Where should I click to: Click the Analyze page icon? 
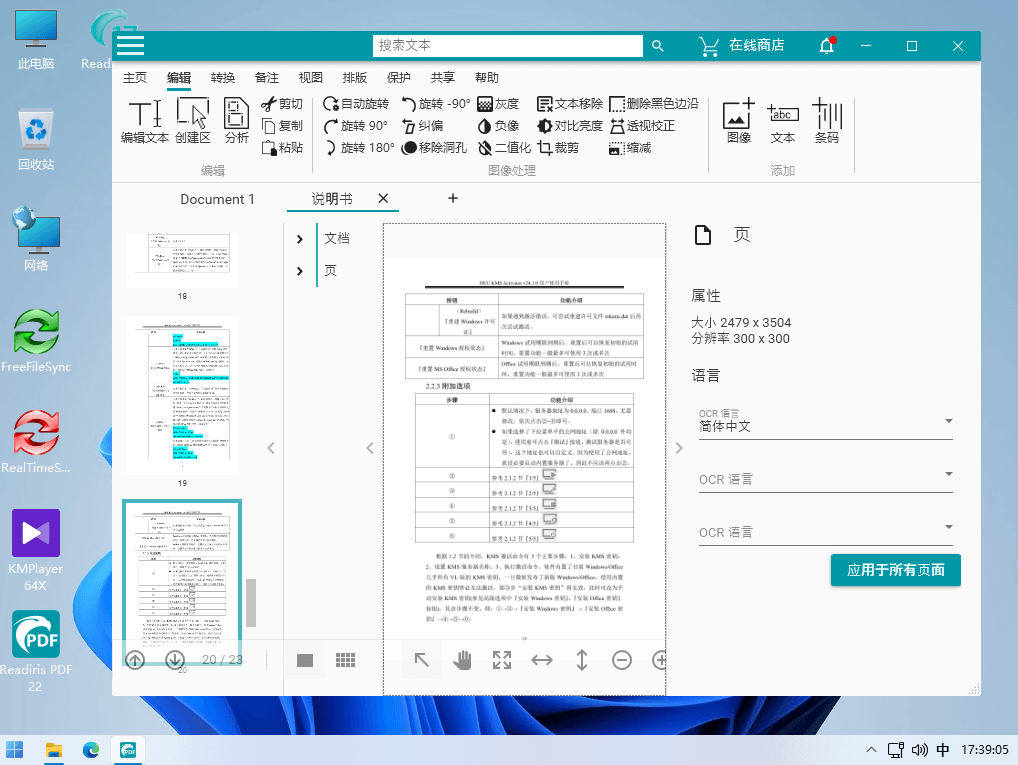[236, 121]
